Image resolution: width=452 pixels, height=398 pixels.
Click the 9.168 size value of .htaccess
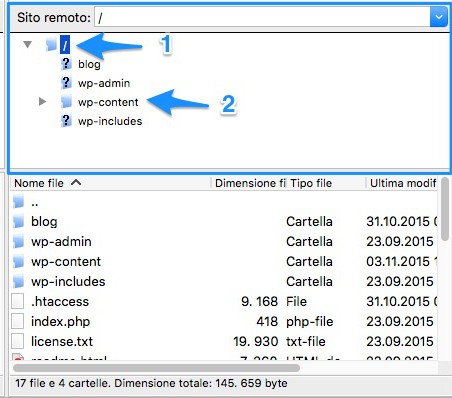pos(259,302)
